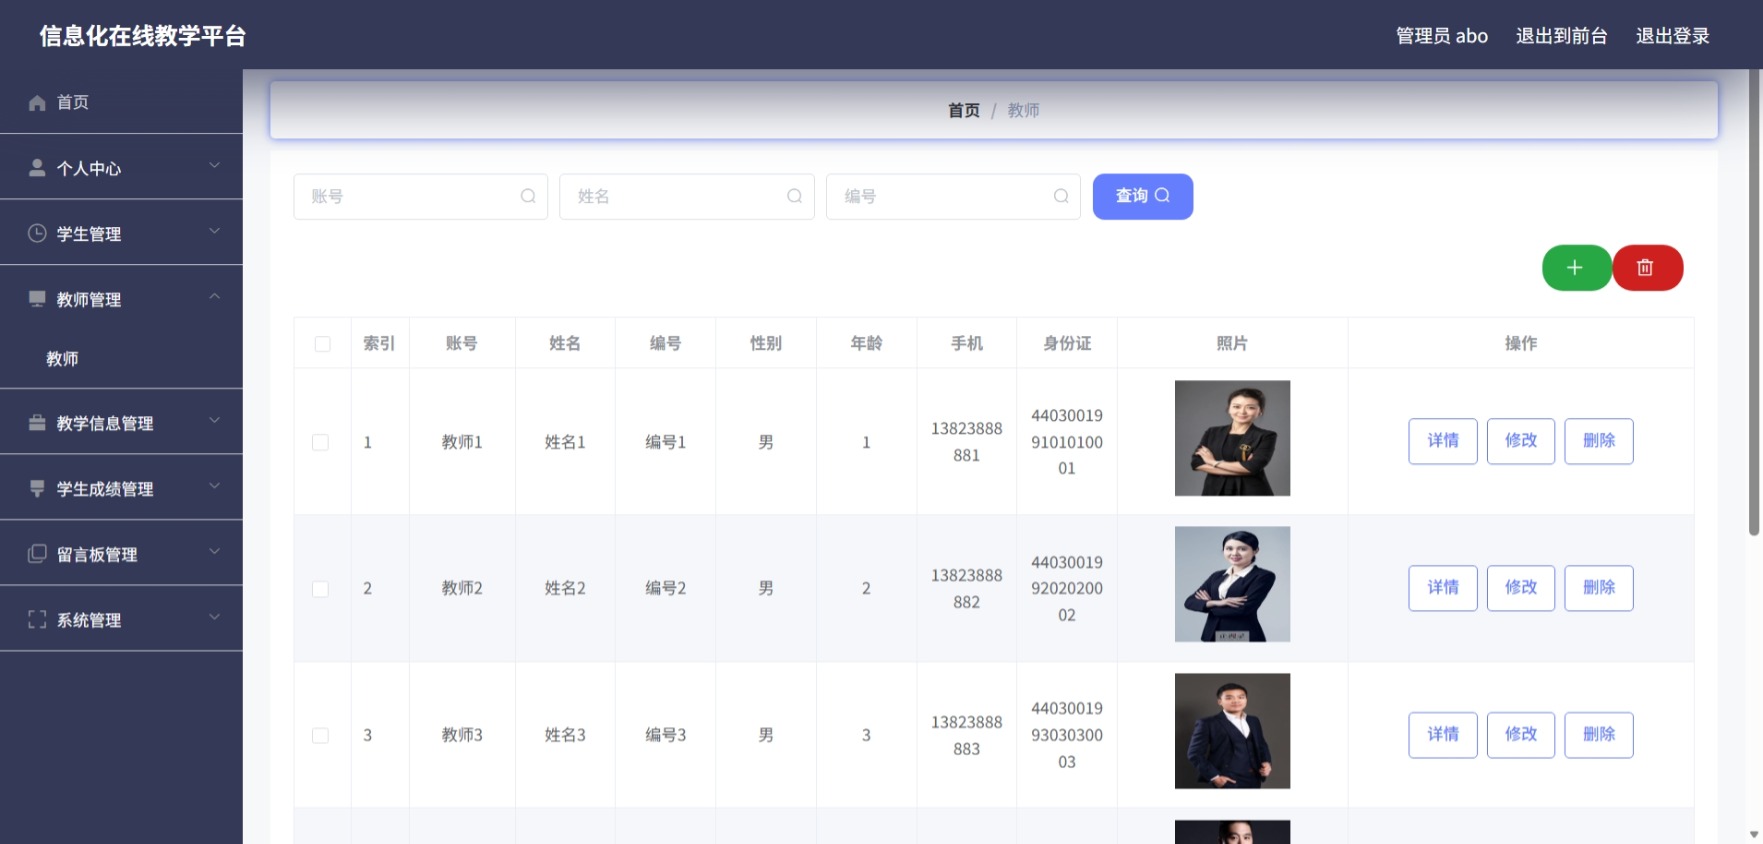The height and width of the screenshot is (844, 1763).
Task: View 详情 for 教师2
Action: click(1443, 588)
